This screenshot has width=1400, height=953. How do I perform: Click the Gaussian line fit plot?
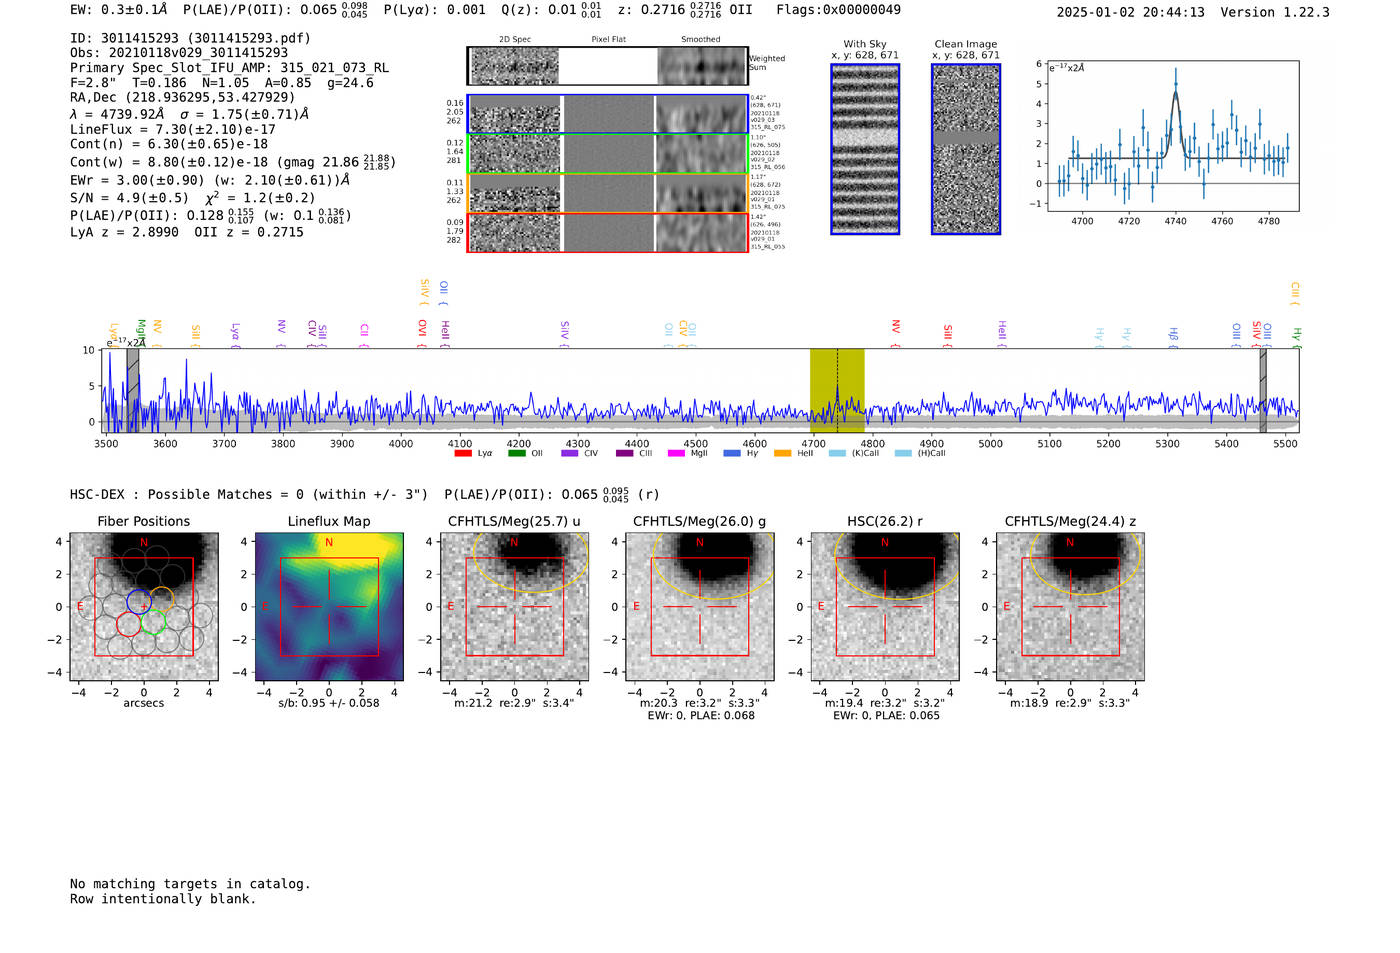pyautogui.click(x=1171, y=136)
